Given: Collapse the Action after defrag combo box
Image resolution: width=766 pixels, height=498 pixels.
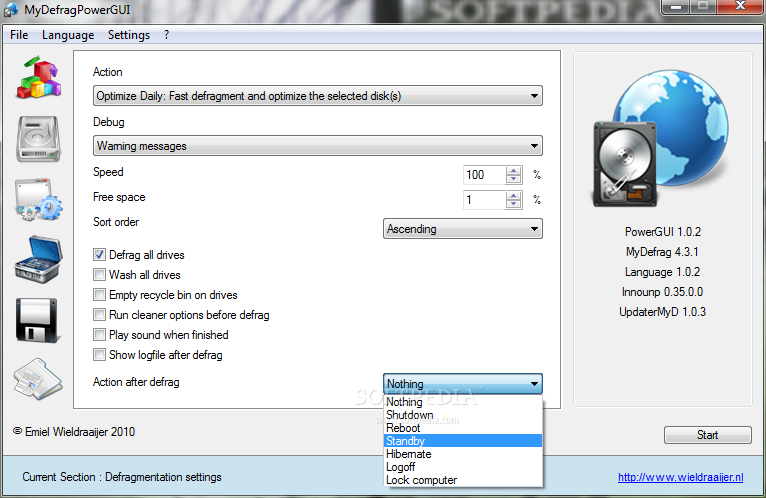Looking at the screenshot, I should [463, 384].
